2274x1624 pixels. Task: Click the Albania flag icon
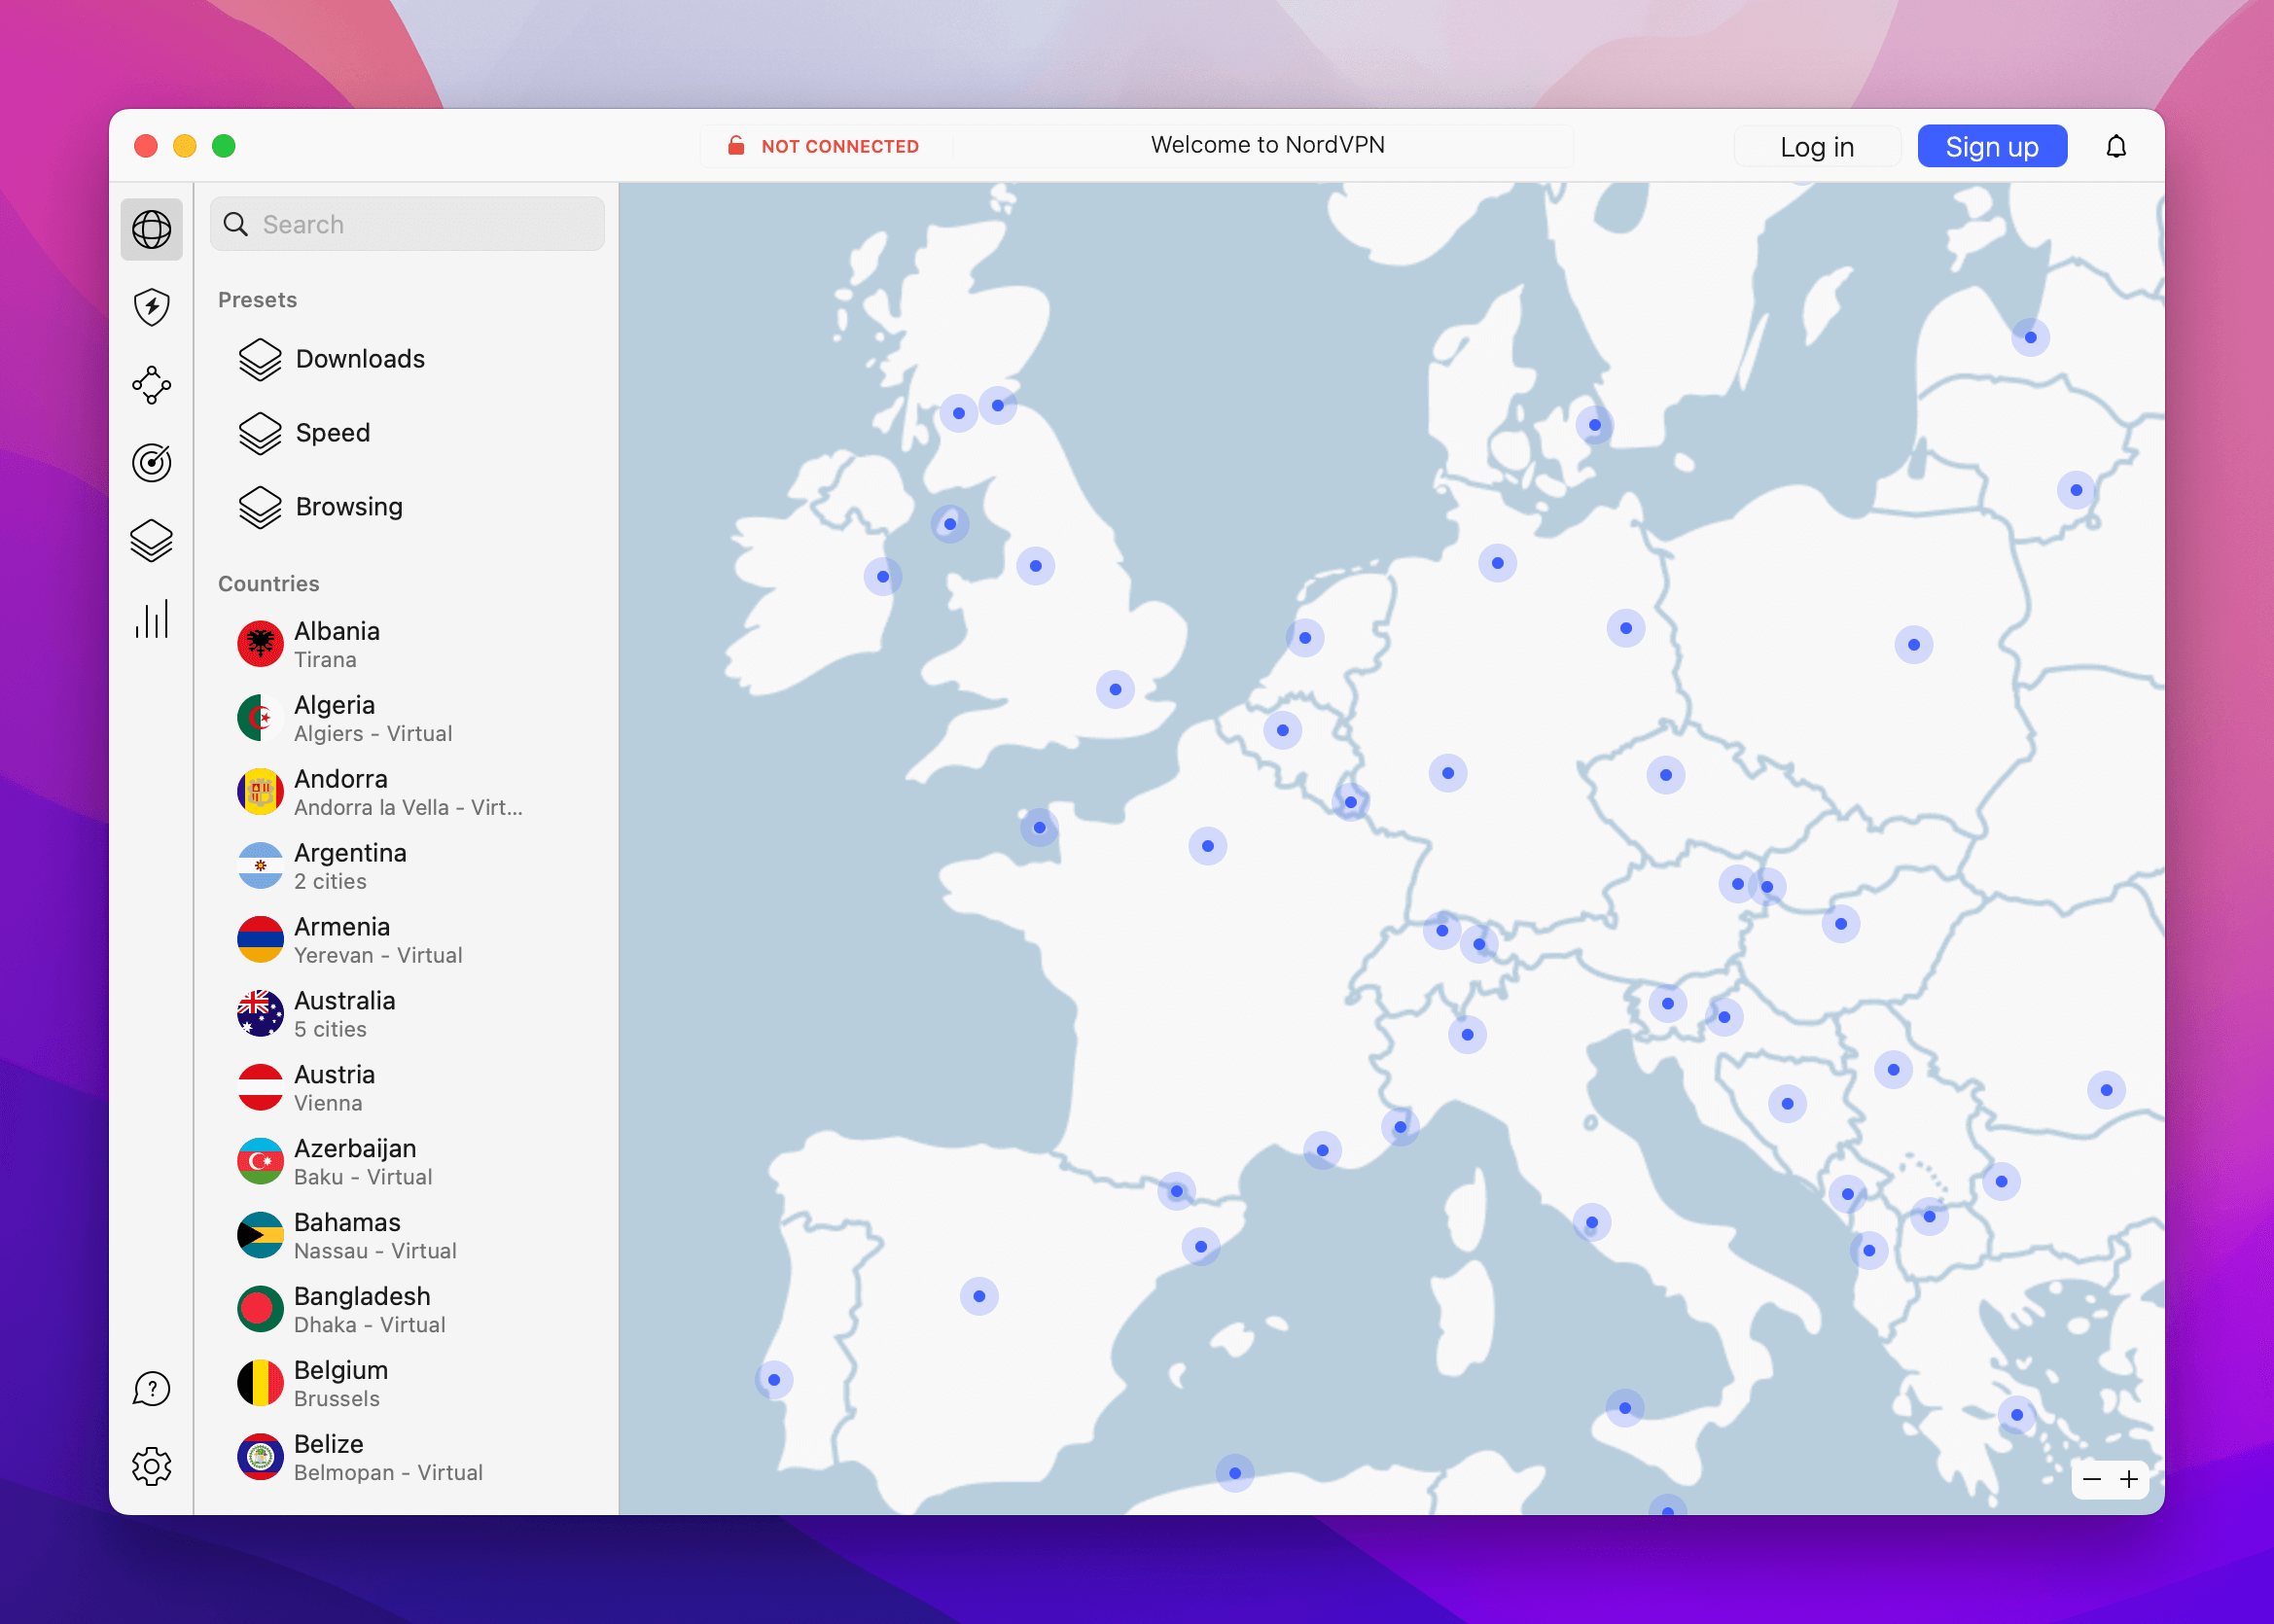pyautogui.click(x=260, y=644)
